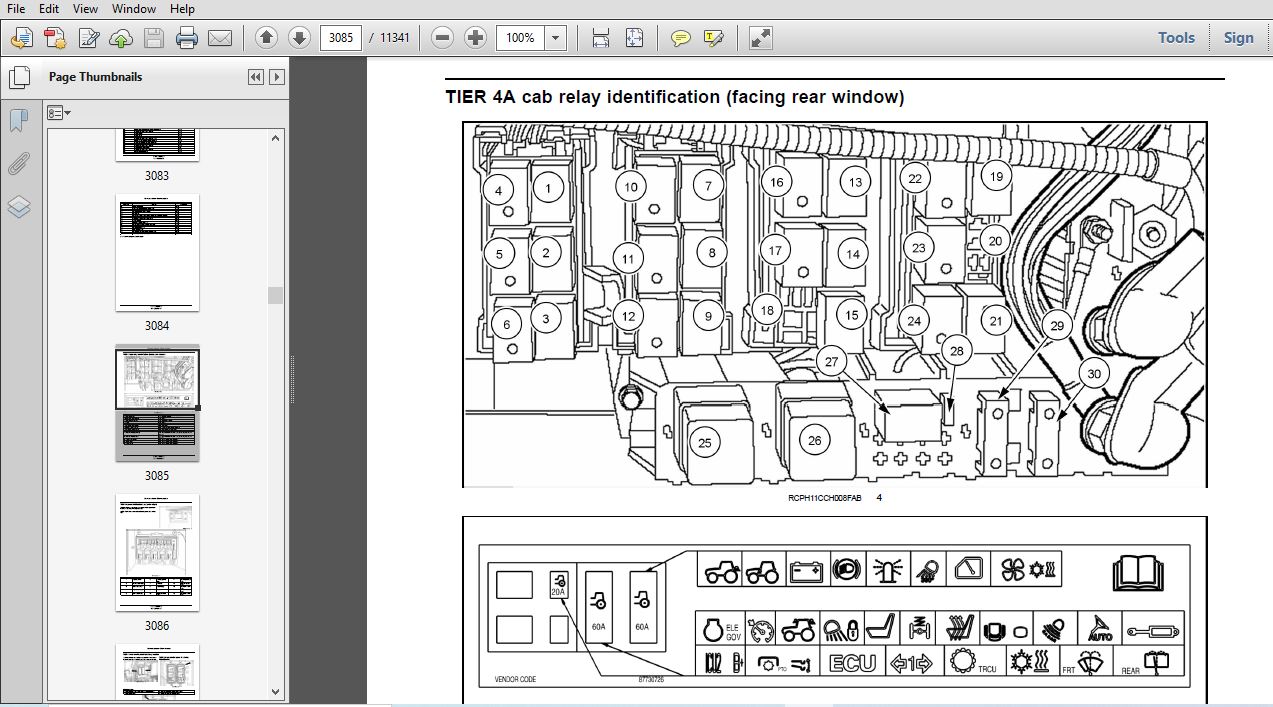
Task: Toggle Read mode full view icon
Action: (x=760, y=38)
